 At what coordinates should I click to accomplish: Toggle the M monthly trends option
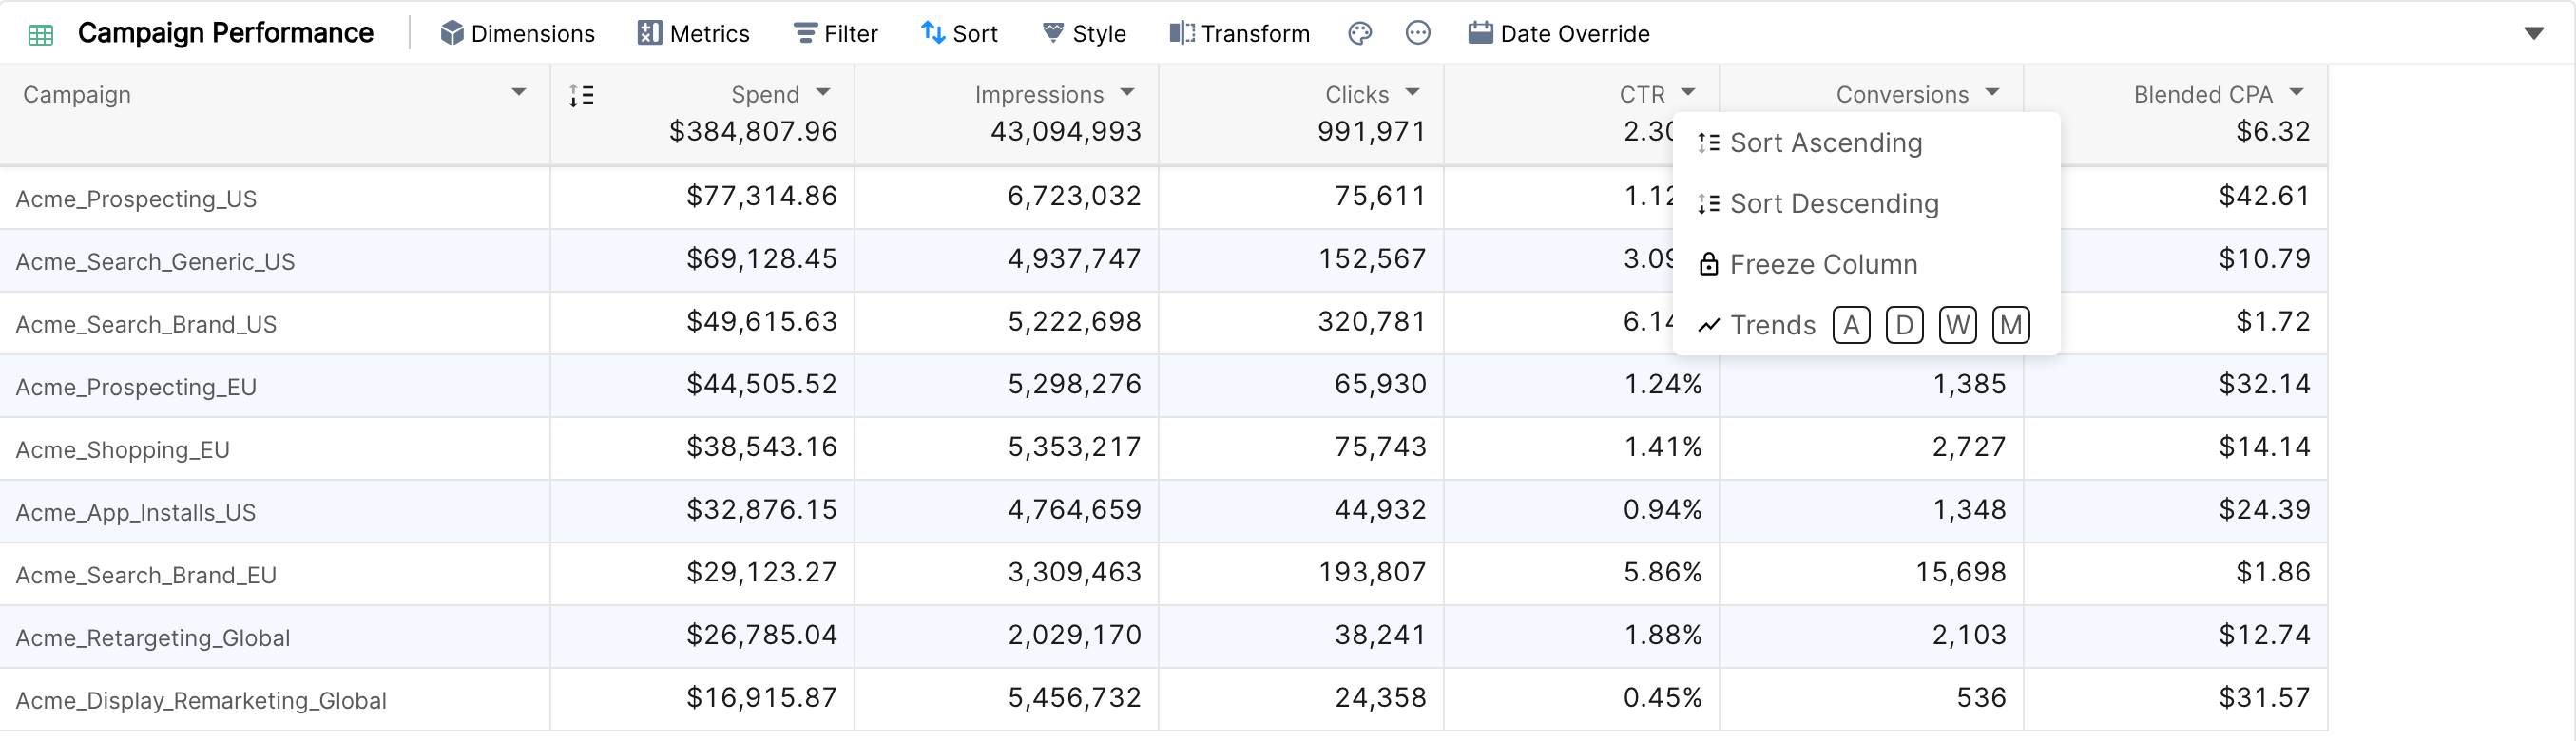2011,325
